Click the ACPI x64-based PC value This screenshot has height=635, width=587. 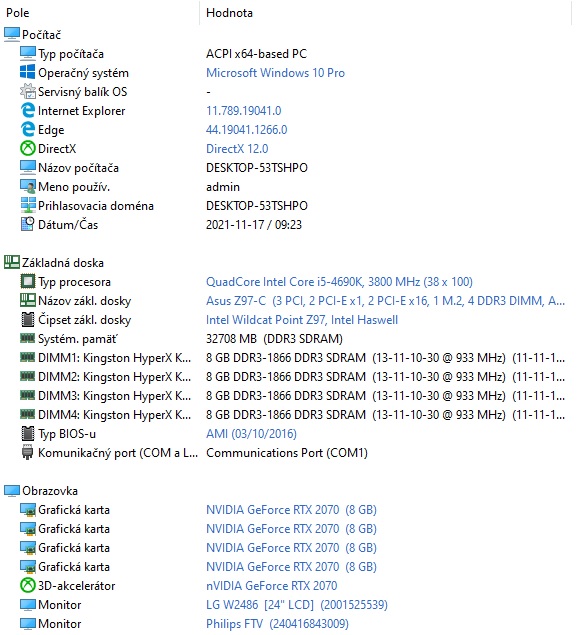click(256, 54)
